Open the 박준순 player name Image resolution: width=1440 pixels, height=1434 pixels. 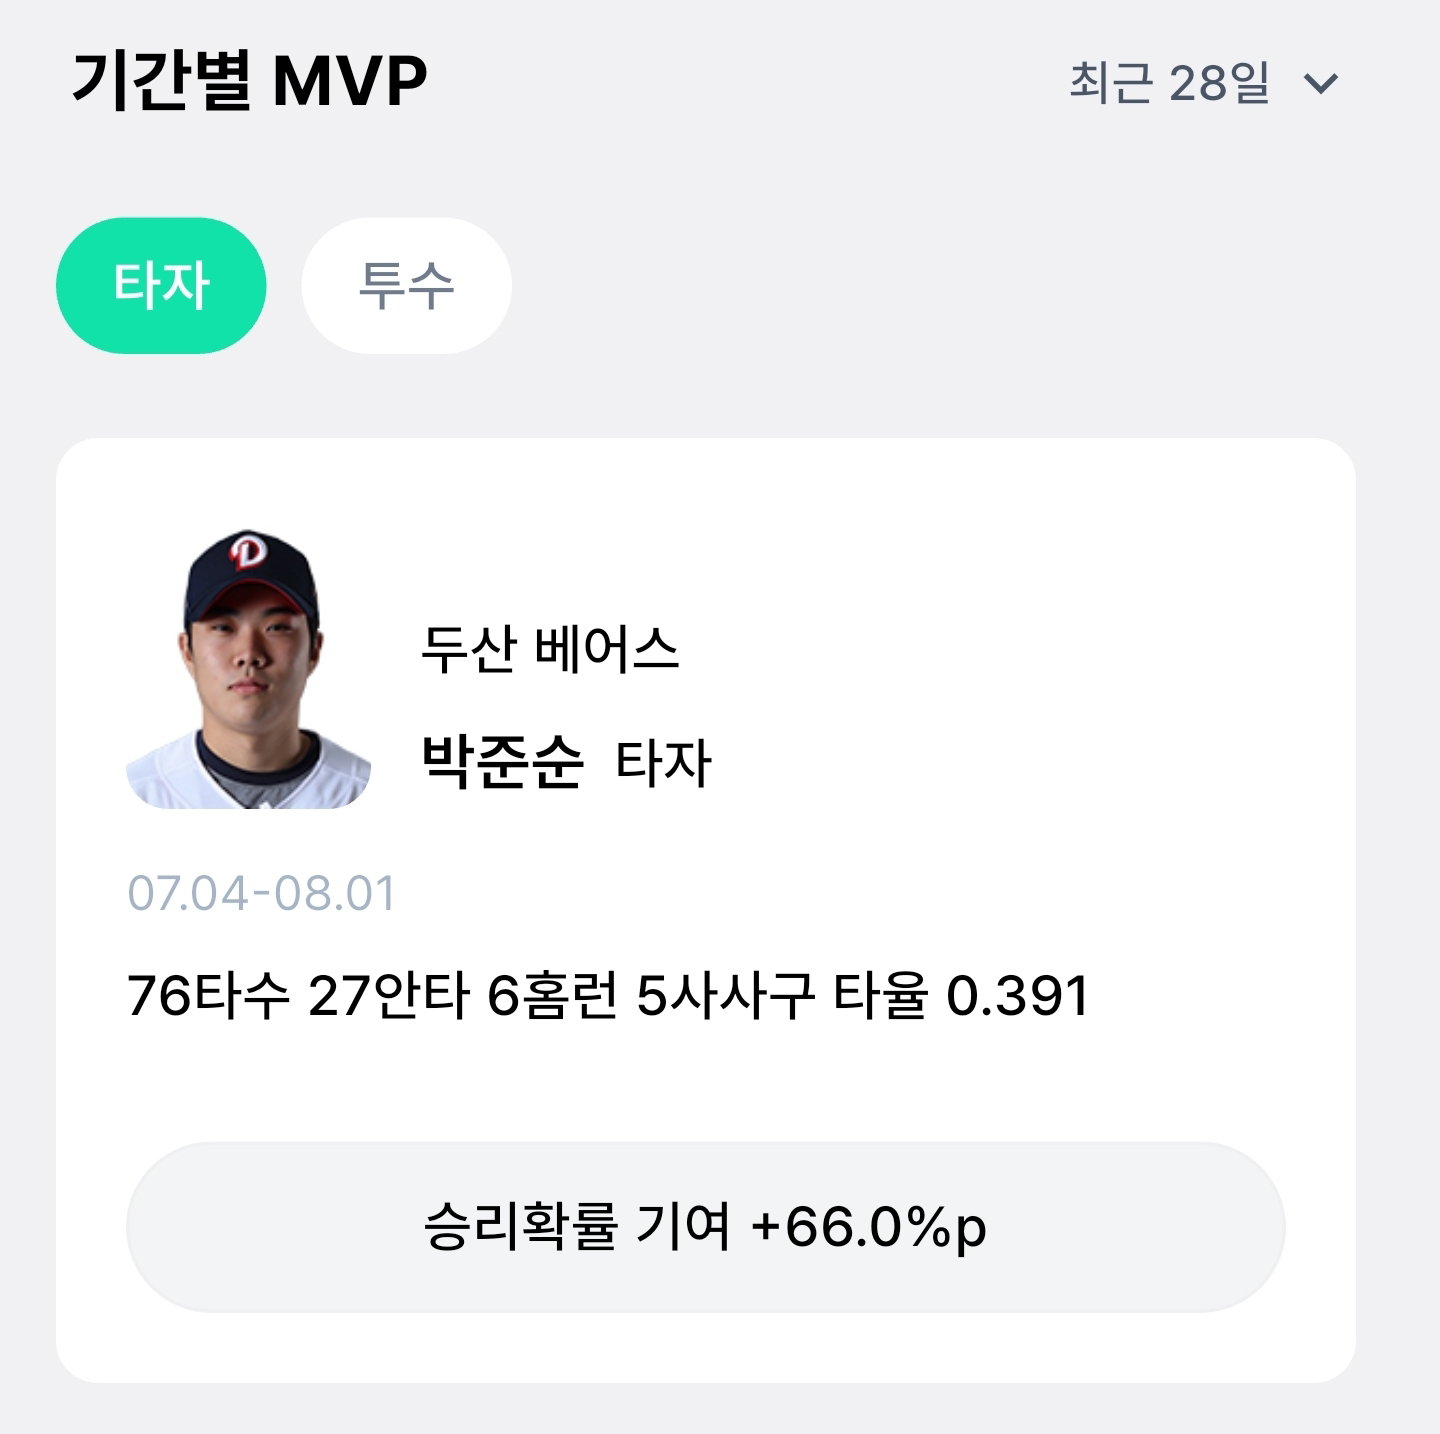501,762
